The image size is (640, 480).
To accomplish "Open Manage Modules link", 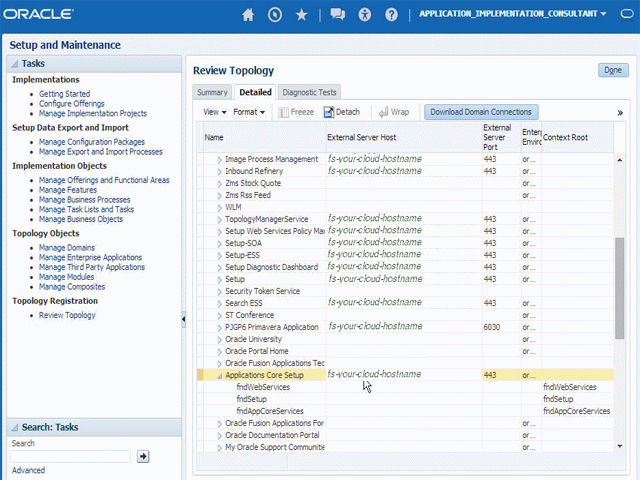I will pos(67,277).
